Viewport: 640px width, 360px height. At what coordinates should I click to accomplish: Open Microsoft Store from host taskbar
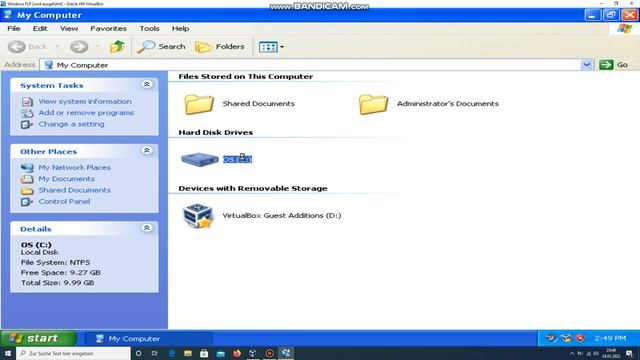(x=204, y=353)
